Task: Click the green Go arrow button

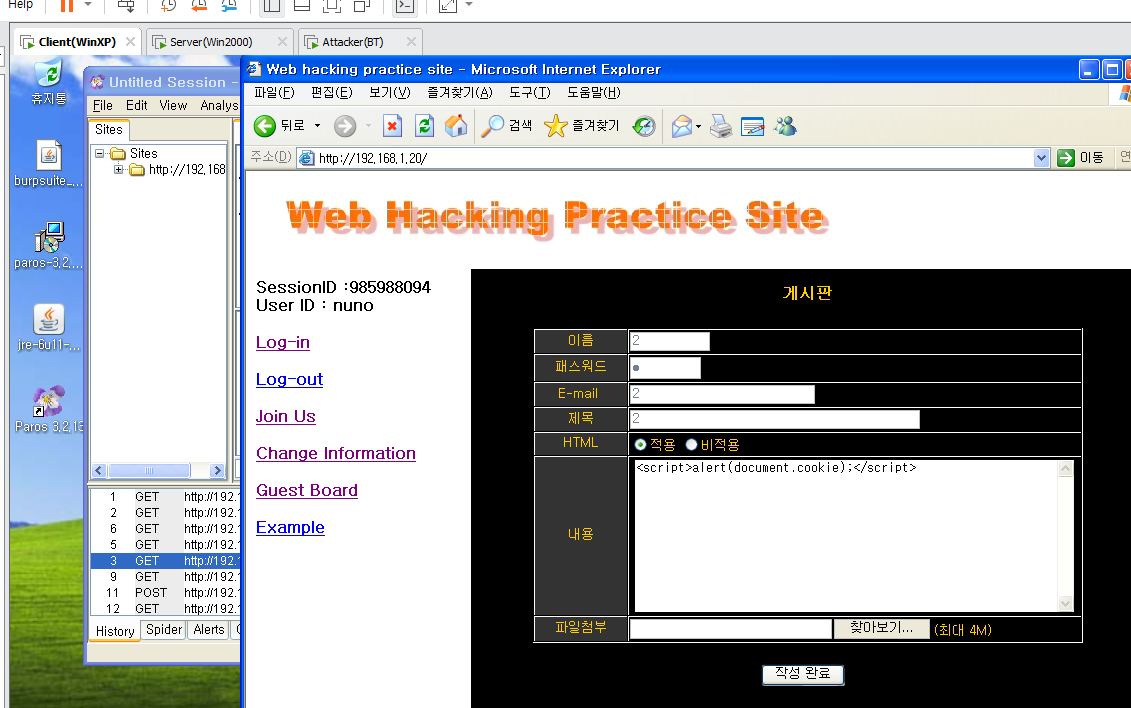Action: point(1065,158)
